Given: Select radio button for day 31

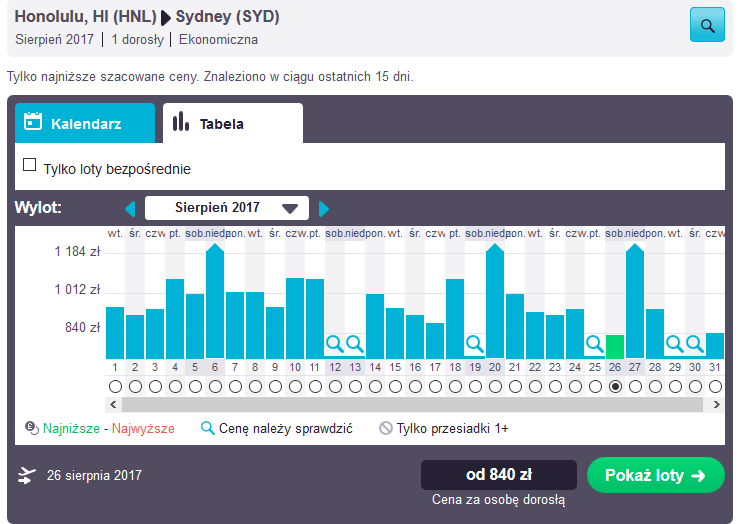Looking at the screenshot, I should pos(715,387).
